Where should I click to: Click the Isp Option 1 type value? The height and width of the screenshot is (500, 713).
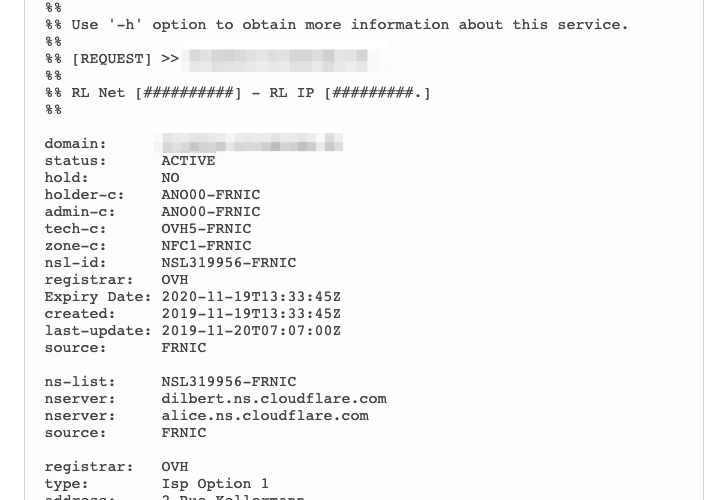[215, 483]
